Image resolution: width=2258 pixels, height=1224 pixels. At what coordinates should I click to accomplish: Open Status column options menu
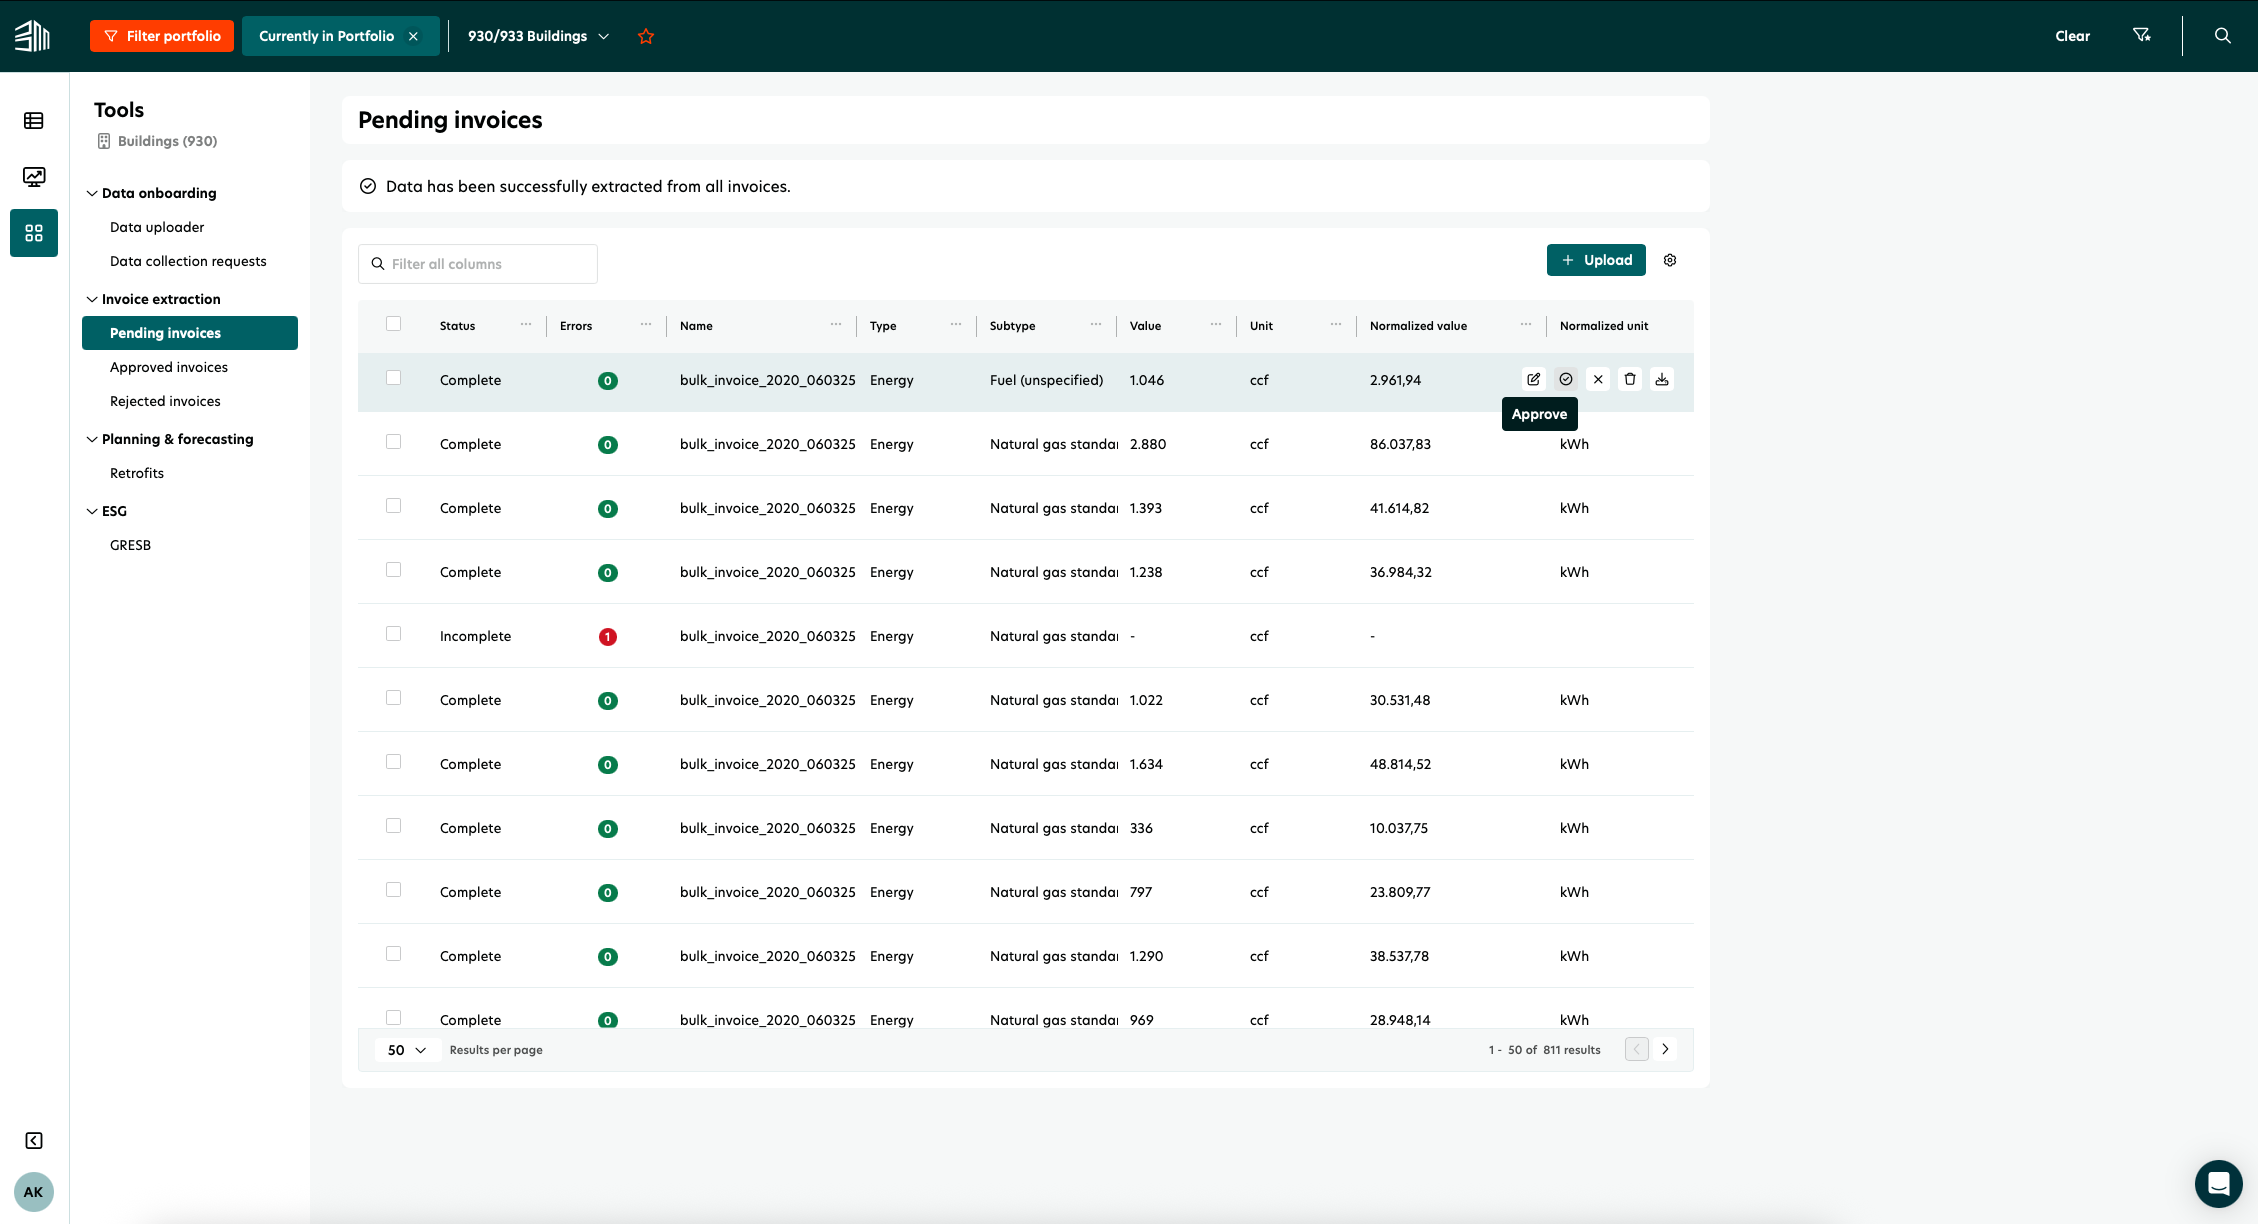(x=526, y=324)
